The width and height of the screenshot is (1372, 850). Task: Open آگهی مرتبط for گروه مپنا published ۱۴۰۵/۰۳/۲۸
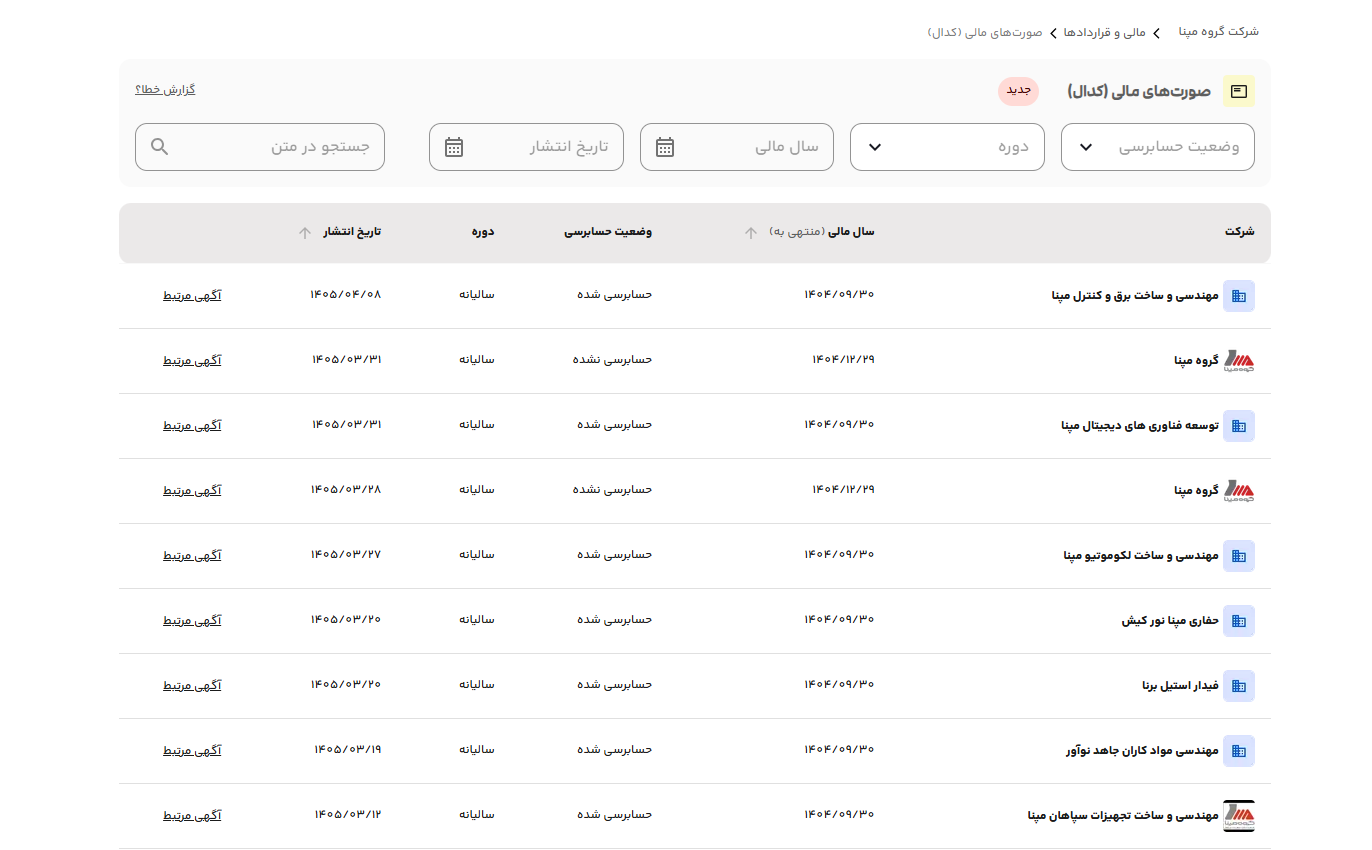click(x=193, y=491)
